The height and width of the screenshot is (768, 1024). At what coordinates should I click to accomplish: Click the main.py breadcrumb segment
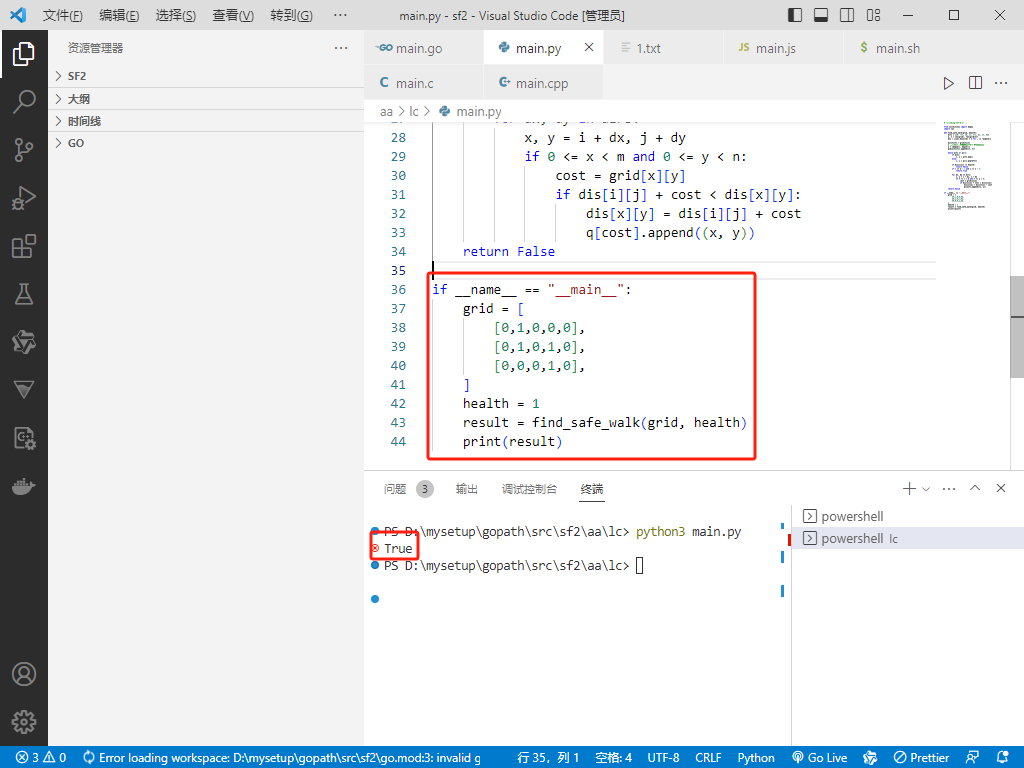click(470, 112)
